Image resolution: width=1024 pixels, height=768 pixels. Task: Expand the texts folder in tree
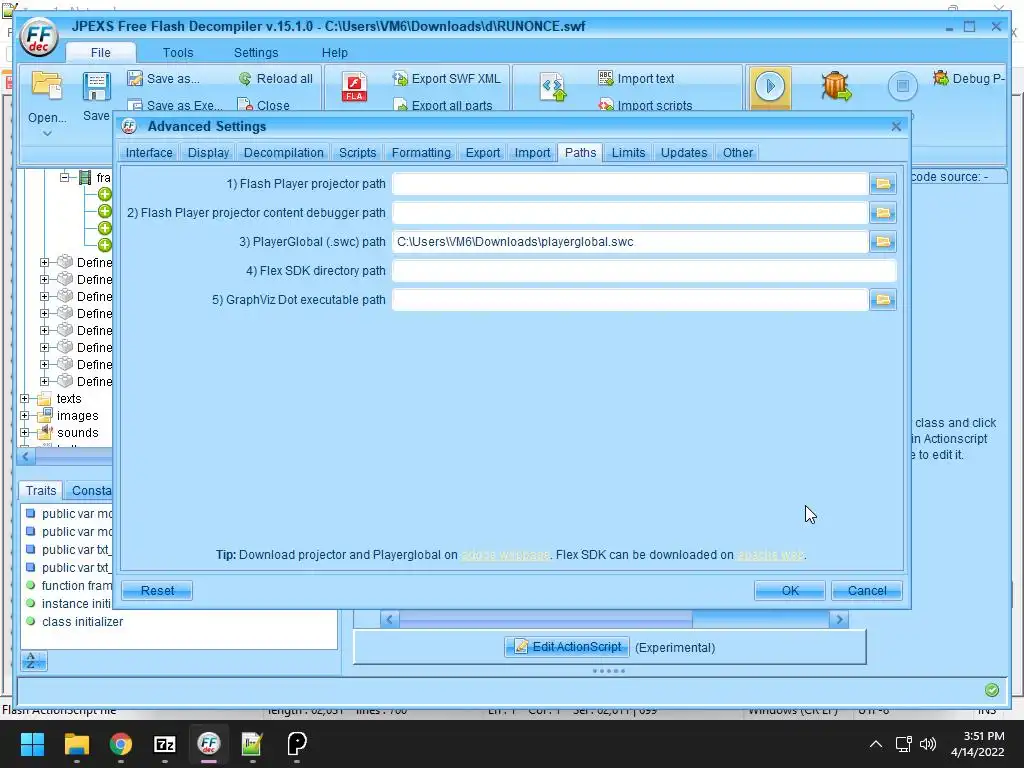tap(25, 398)
